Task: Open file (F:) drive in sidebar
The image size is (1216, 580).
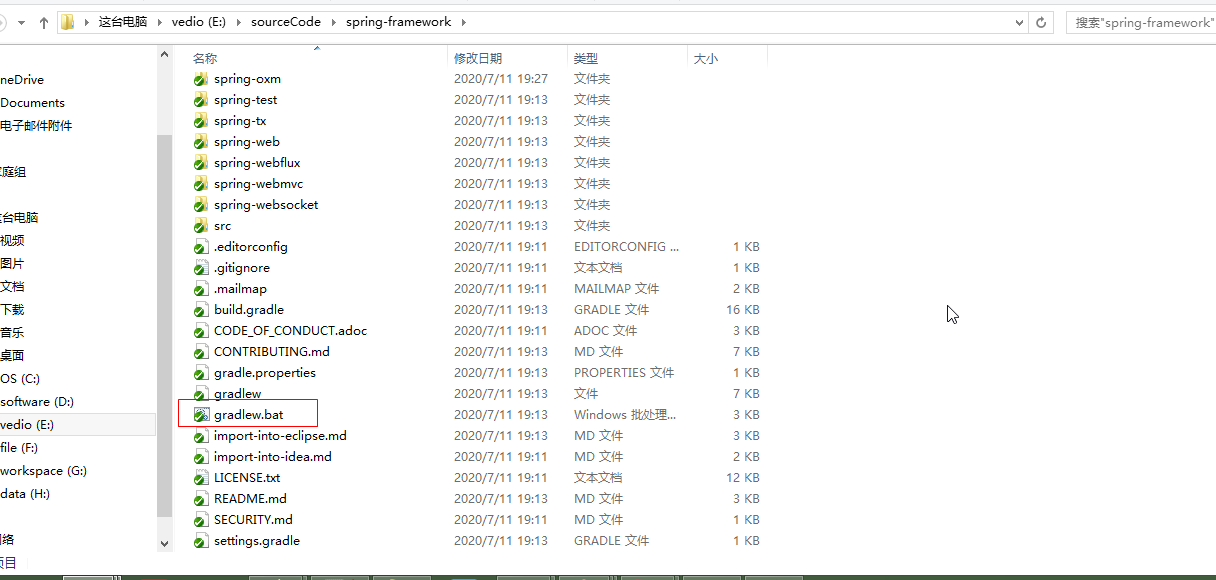Action: point(19,448)
